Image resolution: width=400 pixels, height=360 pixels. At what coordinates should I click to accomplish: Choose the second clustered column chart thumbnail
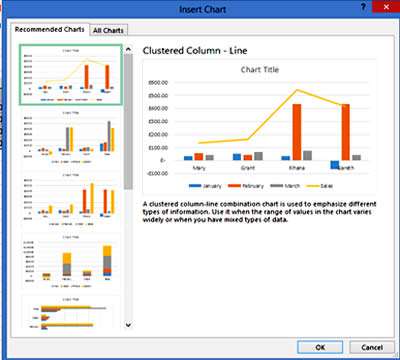tap(71, 137)
